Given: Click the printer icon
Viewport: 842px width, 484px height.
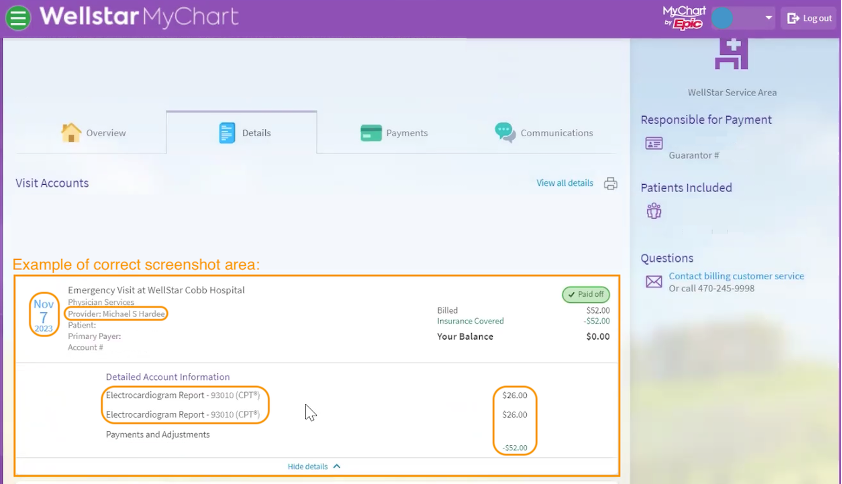Looking at the screenshot, I should [611, 184].
